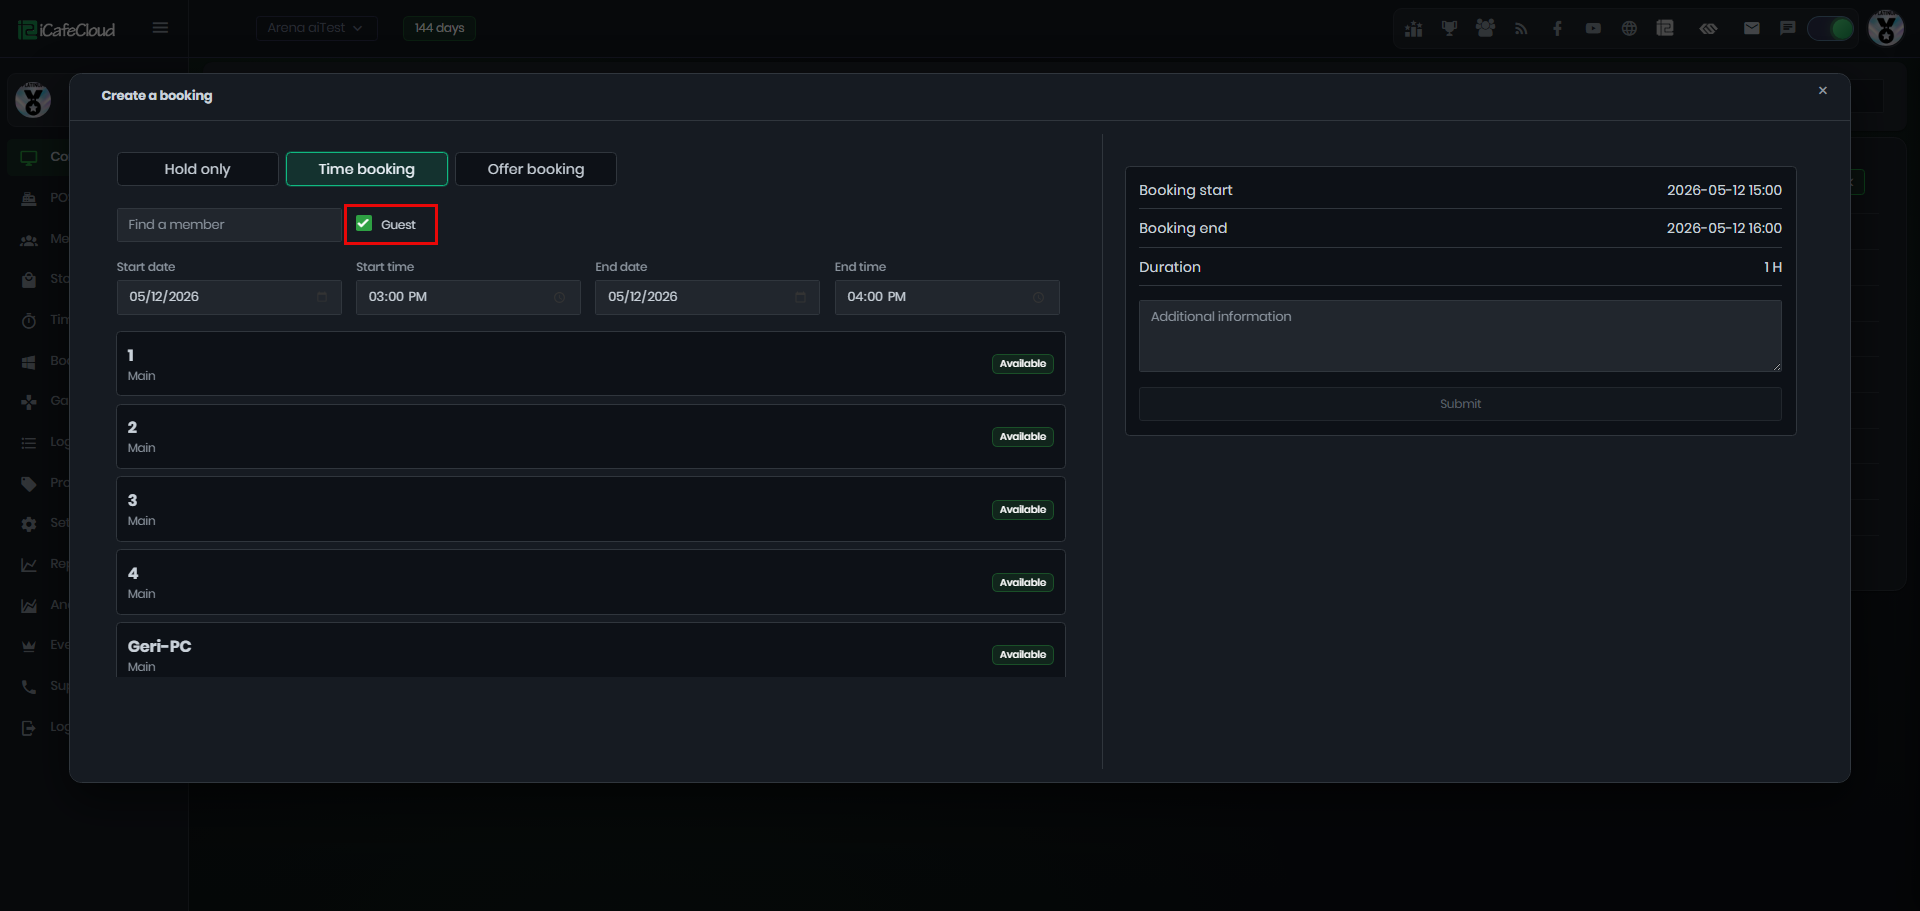Click Available badge for computer 2
Viewport: 1920px width, 911px height.
[x=1023, y=437]
